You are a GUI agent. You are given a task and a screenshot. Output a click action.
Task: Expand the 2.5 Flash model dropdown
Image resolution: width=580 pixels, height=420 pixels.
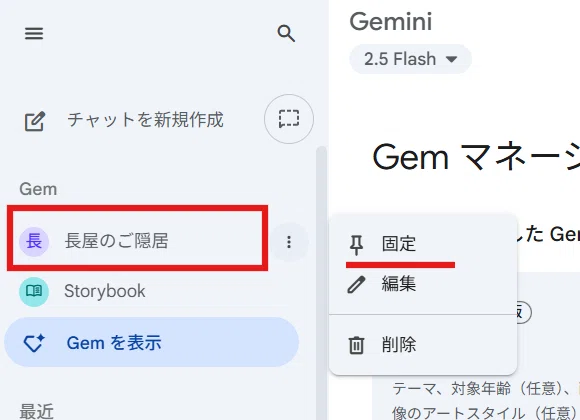410,59
